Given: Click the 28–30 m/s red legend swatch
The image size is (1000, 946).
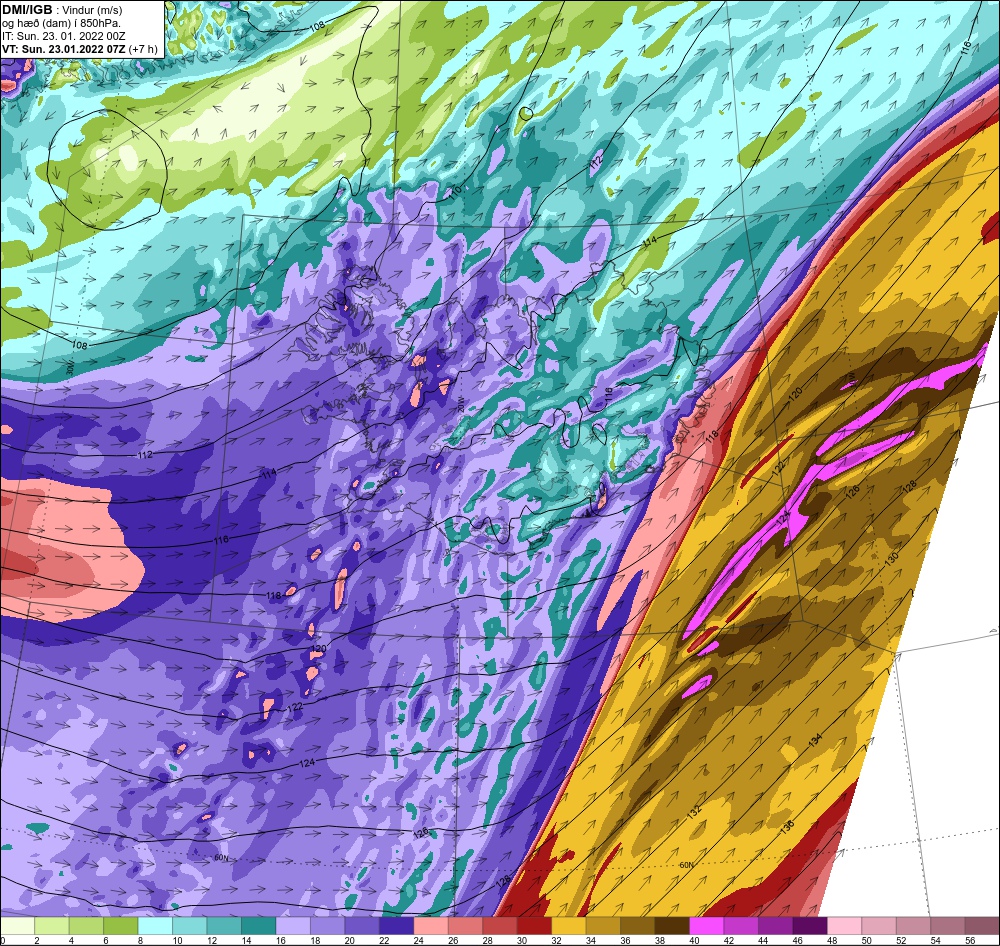Looking at the screenshot, I should [x=500, y=926].
